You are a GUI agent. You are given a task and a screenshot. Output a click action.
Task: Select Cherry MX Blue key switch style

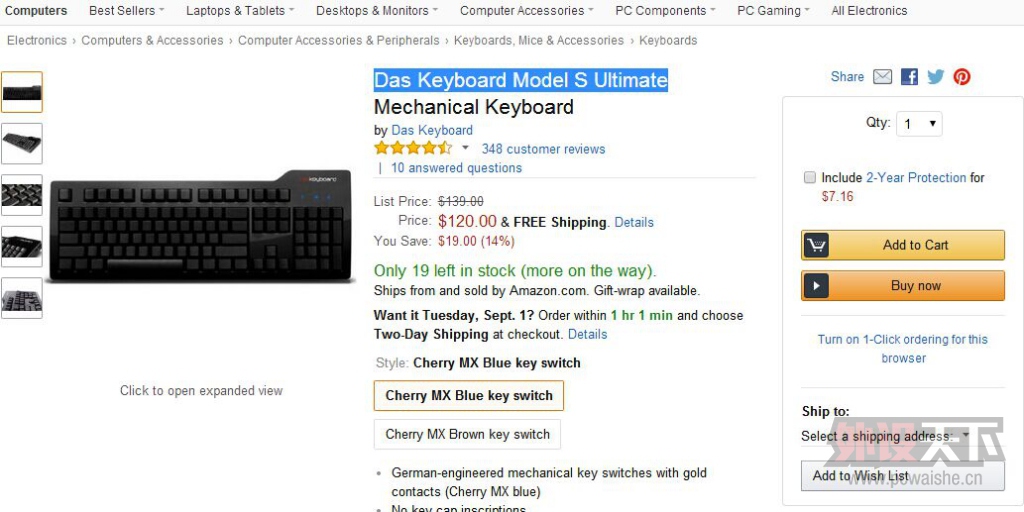(x=469, y=396)
